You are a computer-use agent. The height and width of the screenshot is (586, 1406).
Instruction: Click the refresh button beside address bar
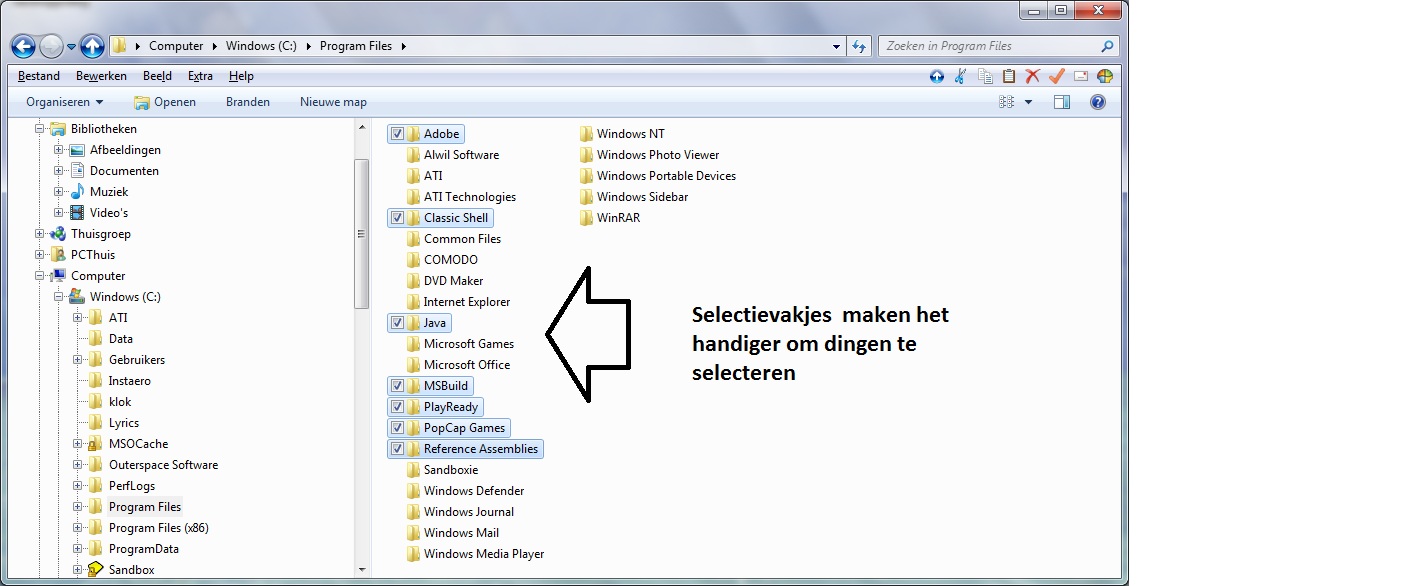tap(859, 46)
